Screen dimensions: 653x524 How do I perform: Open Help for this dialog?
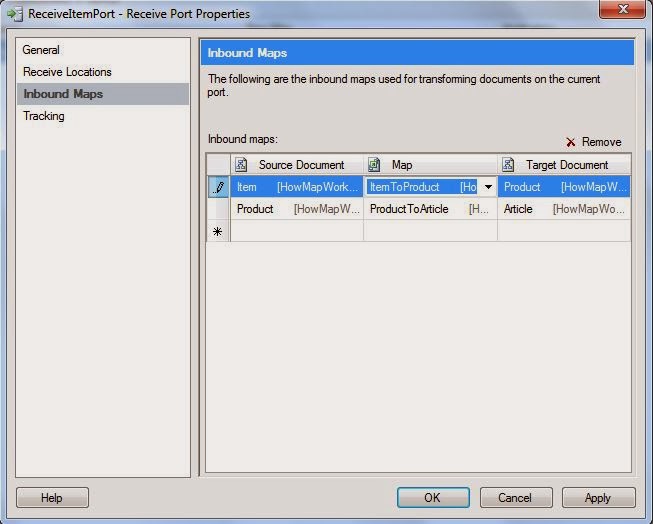pyautogui.click(x=52, y=497)
